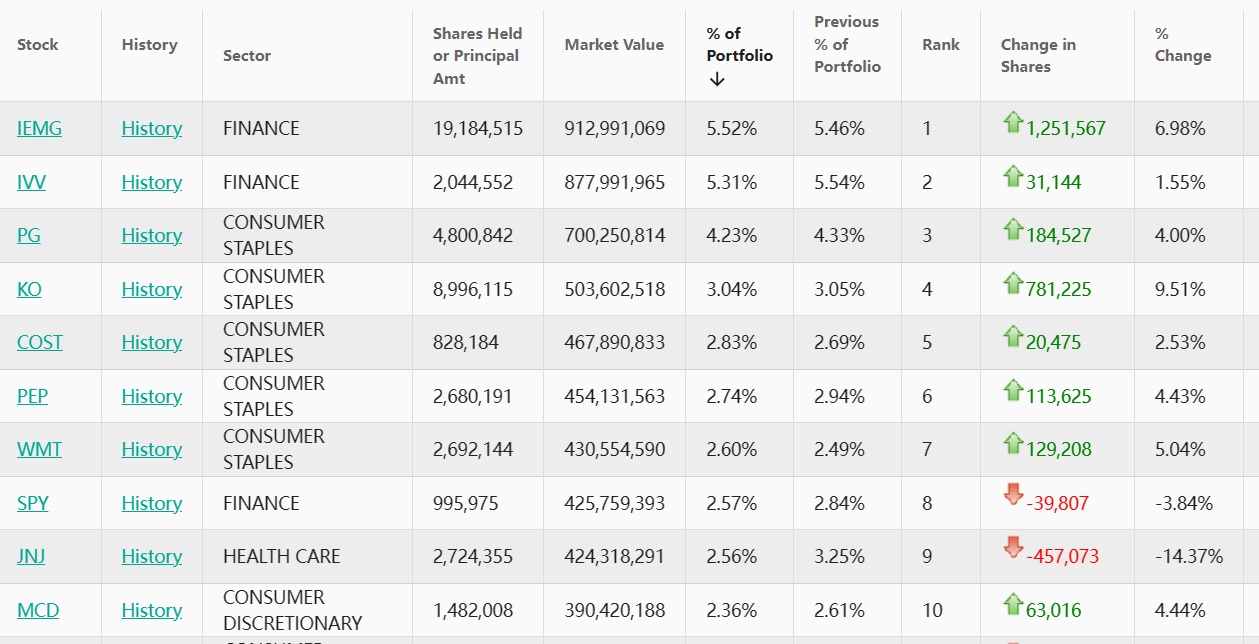1259x644 pixels.
Task: View History for the IVV holding
Action: [152, 182]
